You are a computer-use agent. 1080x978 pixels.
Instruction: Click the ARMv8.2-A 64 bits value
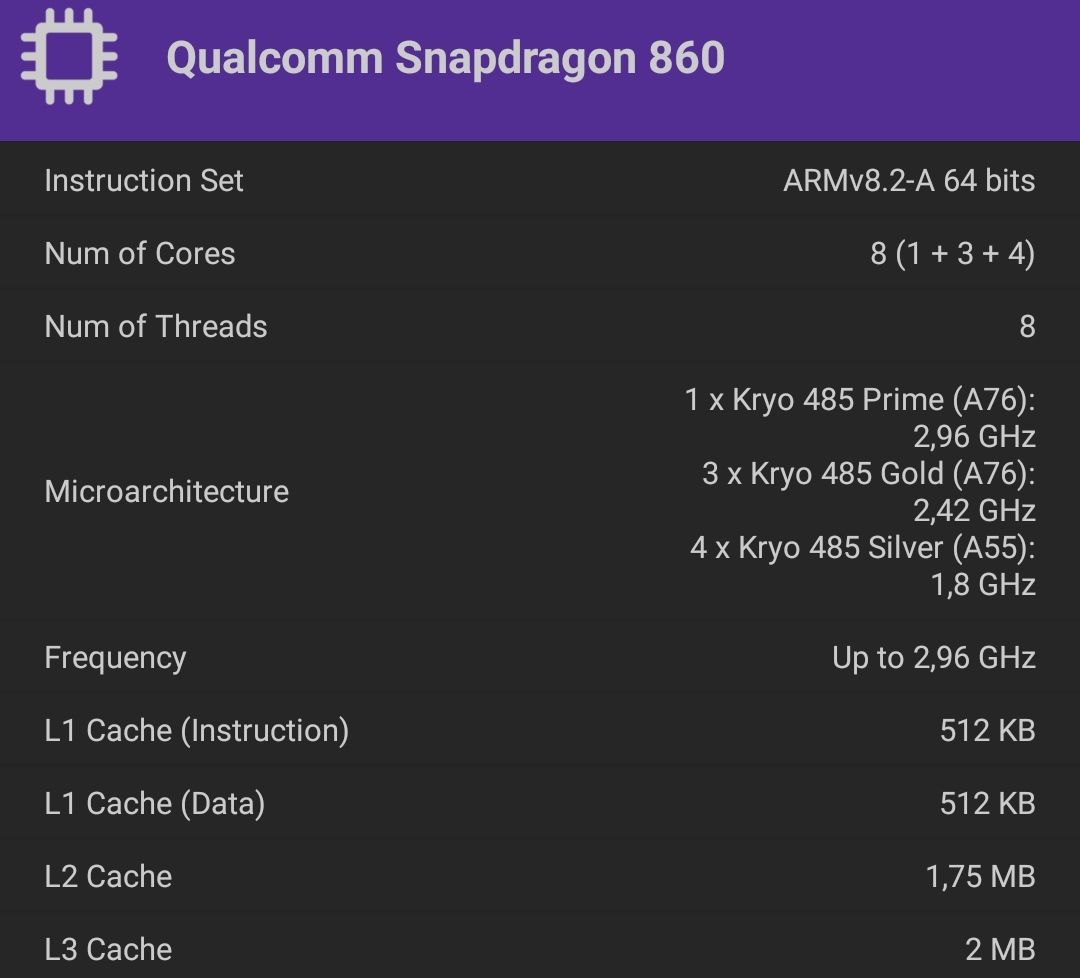pyautogui.click(x=908, y=181)
